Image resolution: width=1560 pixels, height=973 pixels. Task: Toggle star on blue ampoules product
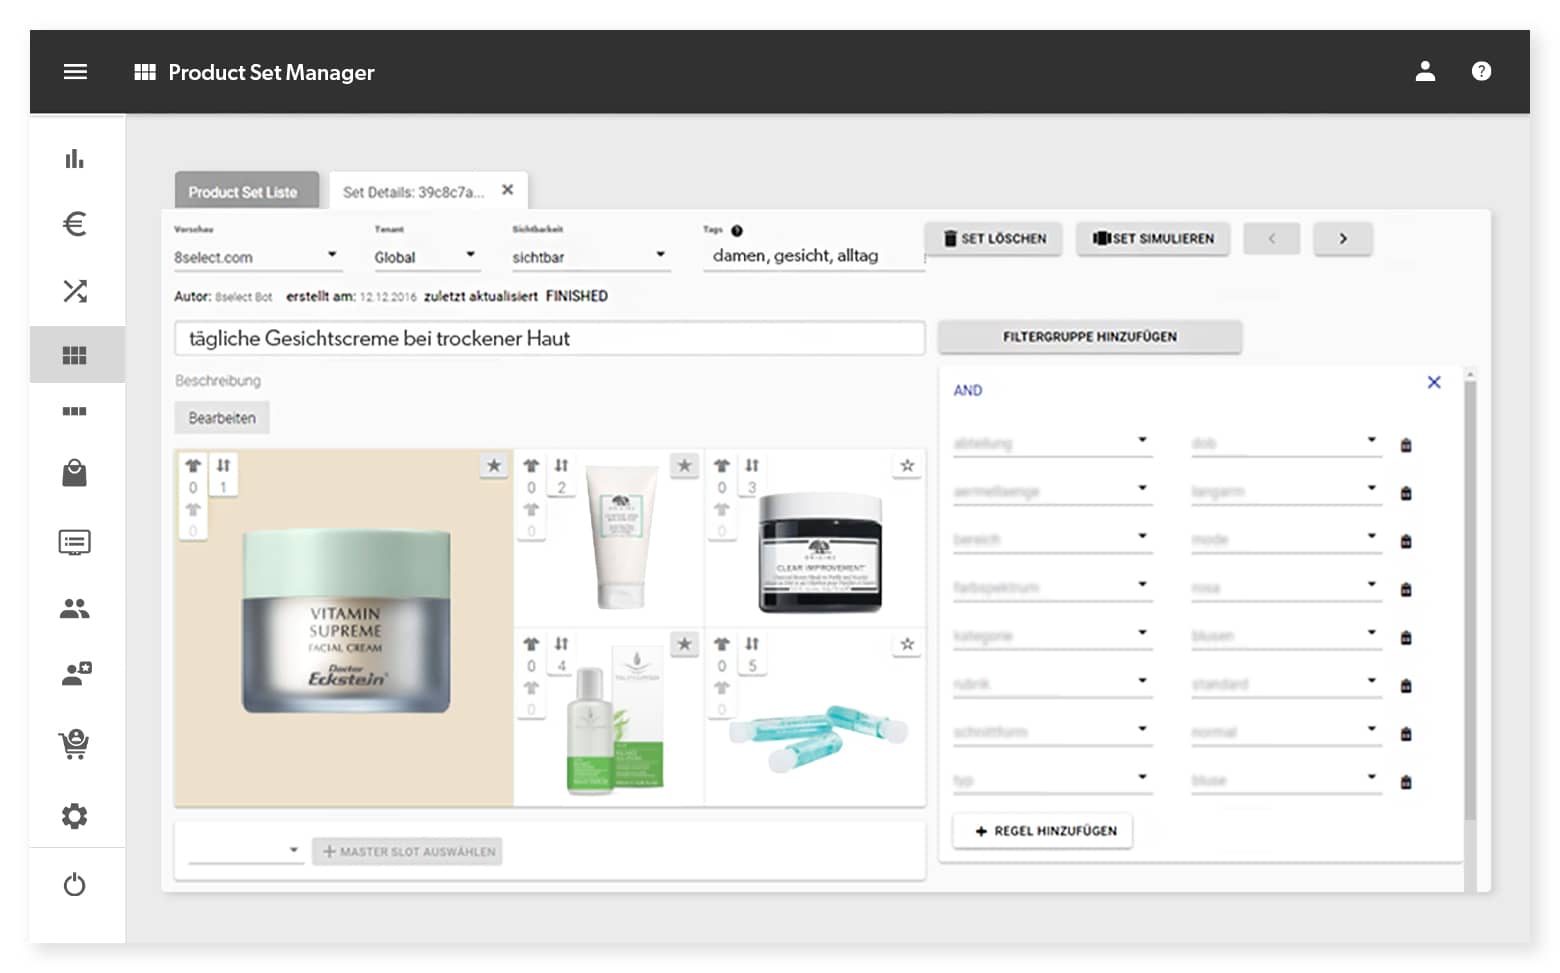[x=907, y=645]
